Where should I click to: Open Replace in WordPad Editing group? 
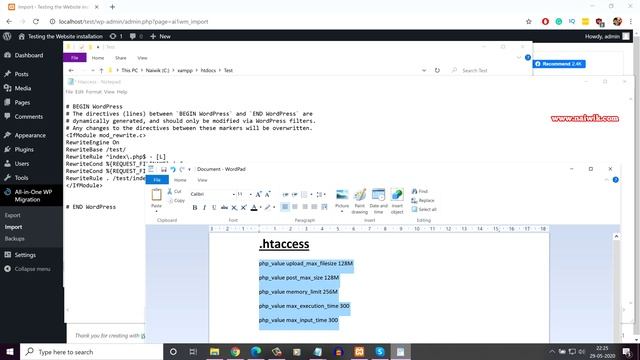coord(423,200)
